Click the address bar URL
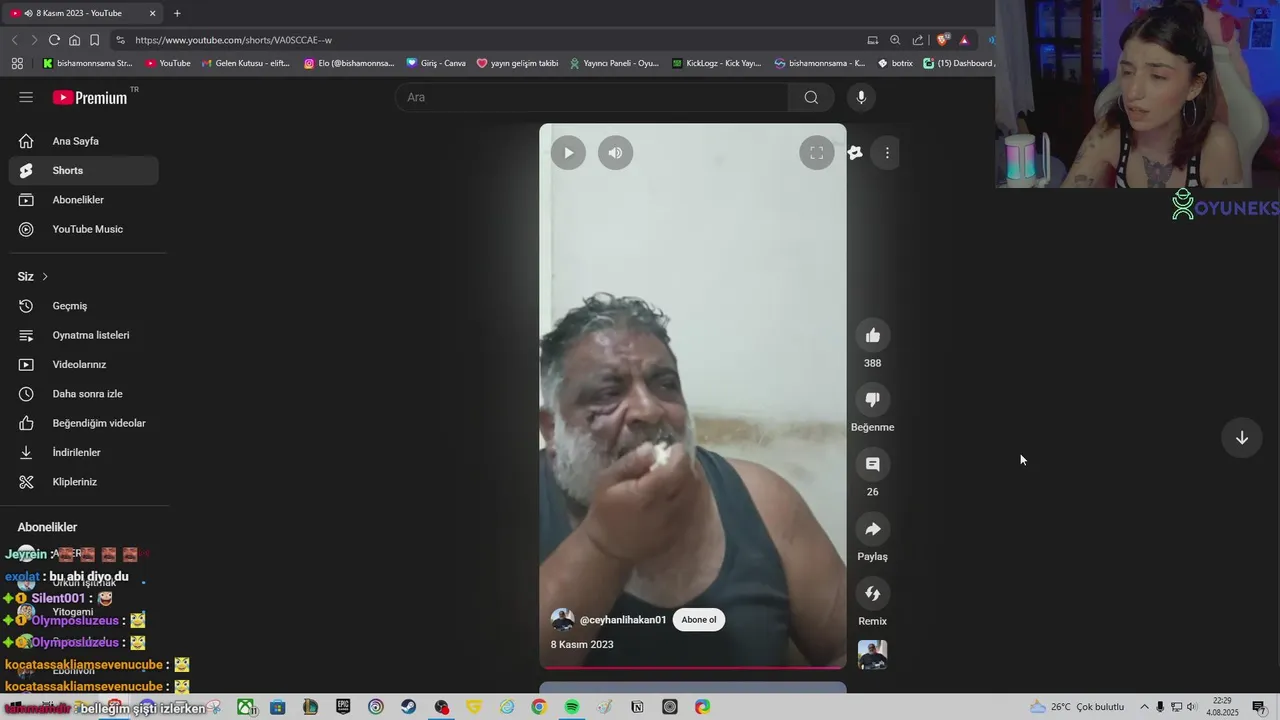The height and width of the screenshot is (720, 1280). tap(233, 40)
